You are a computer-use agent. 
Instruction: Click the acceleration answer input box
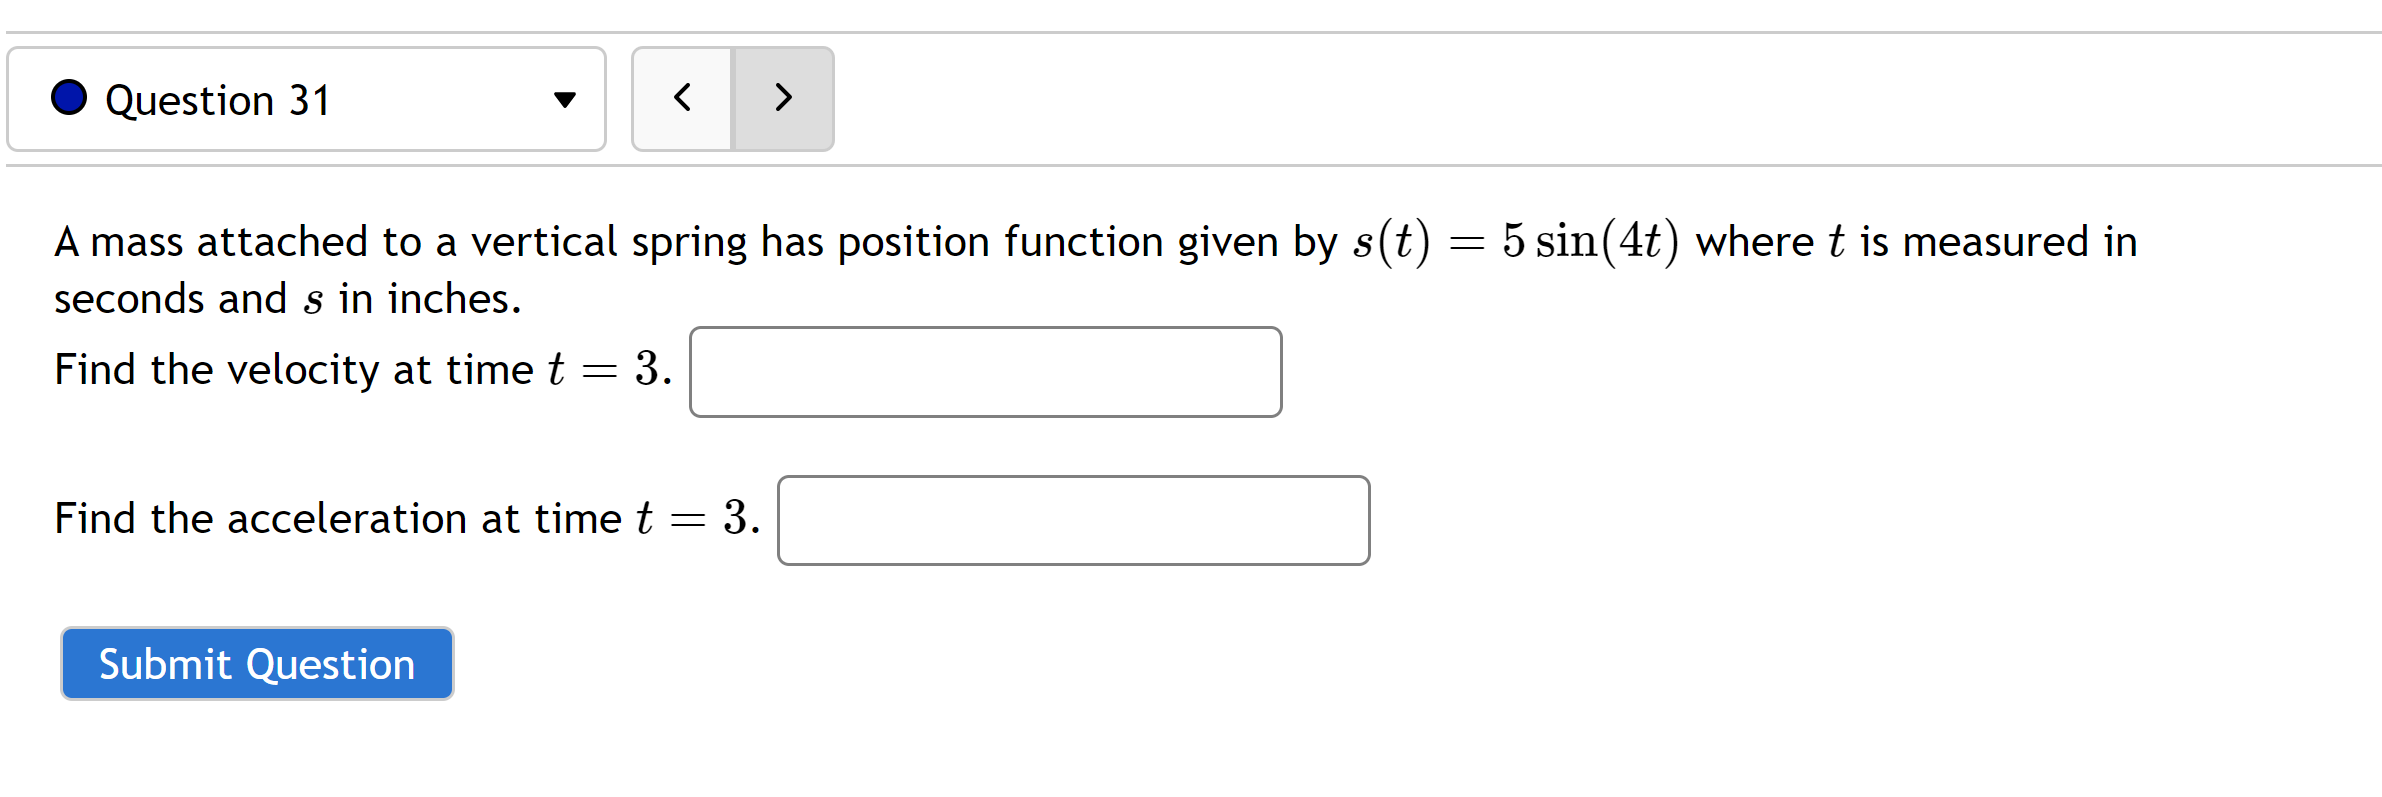pos(1073,519)
